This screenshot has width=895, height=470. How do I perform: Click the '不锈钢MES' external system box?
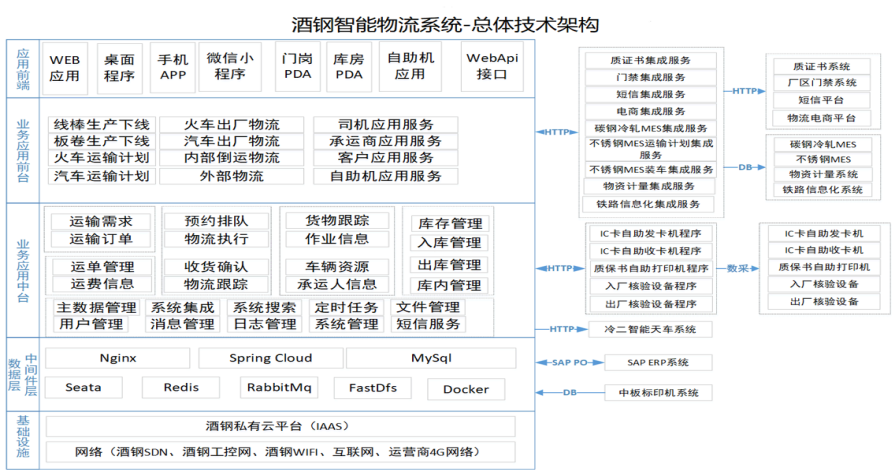click(x=823, y=159)
